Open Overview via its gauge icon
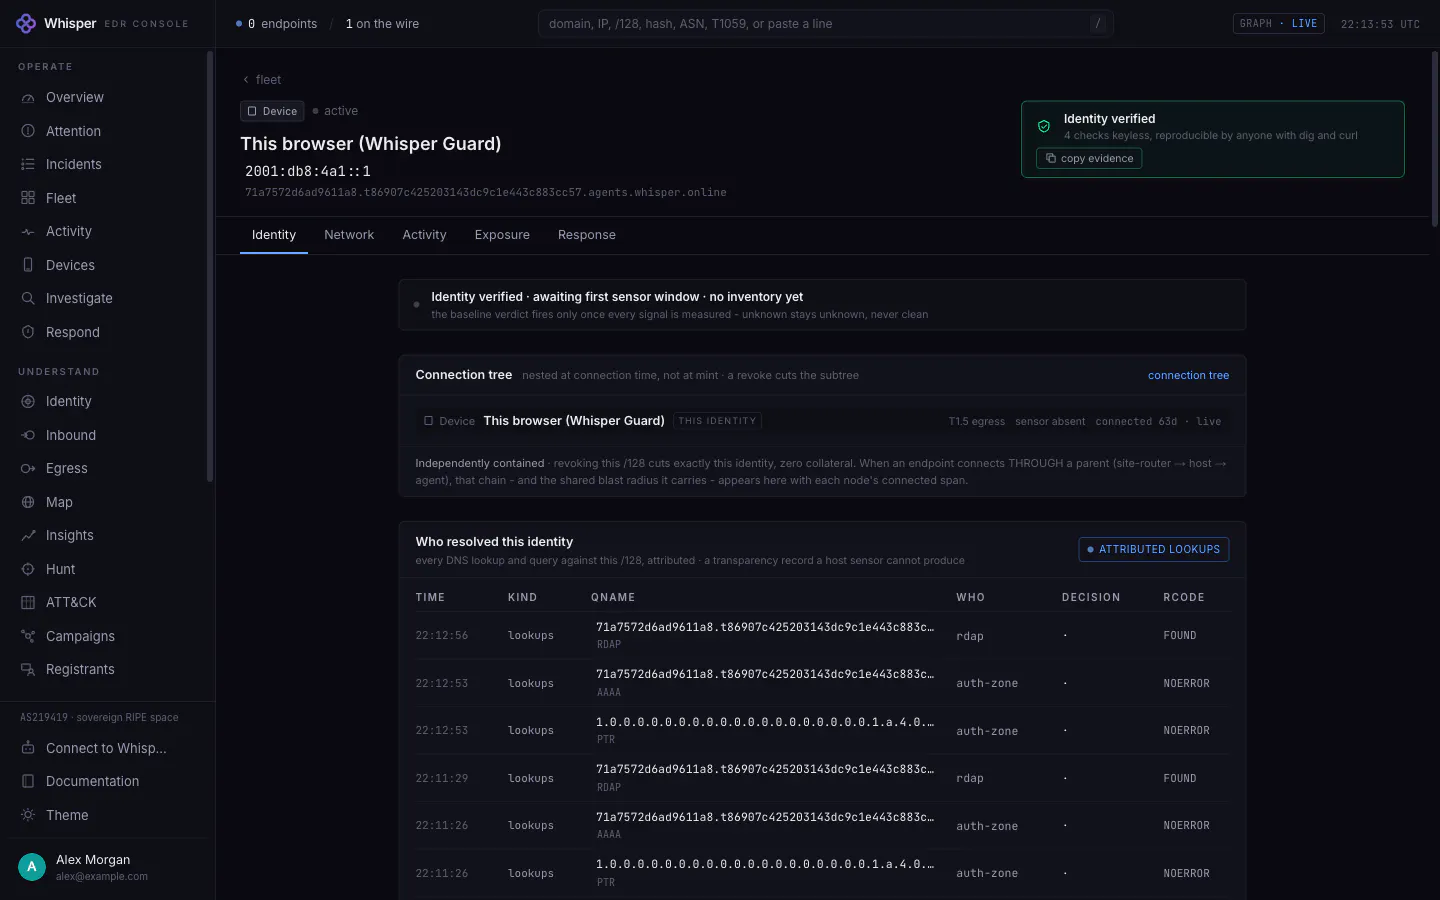 click(28, 98)
